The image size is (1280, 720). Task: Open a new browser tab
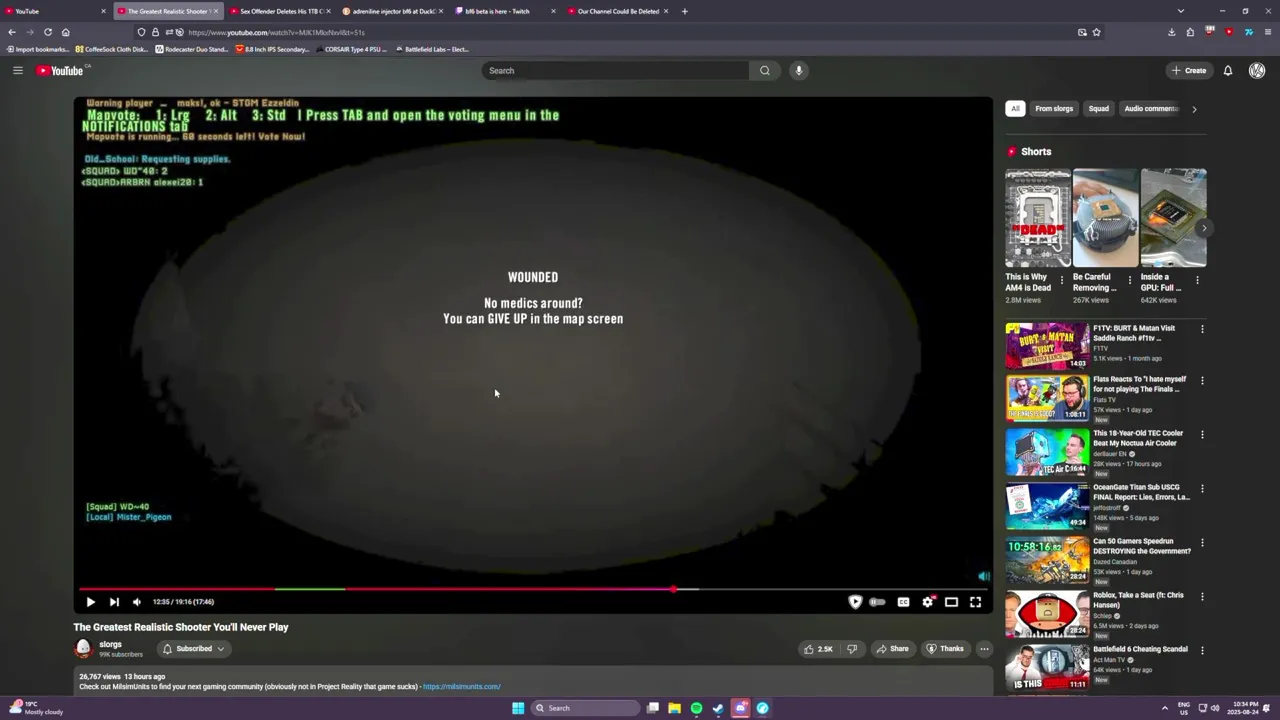click(685, 11)
